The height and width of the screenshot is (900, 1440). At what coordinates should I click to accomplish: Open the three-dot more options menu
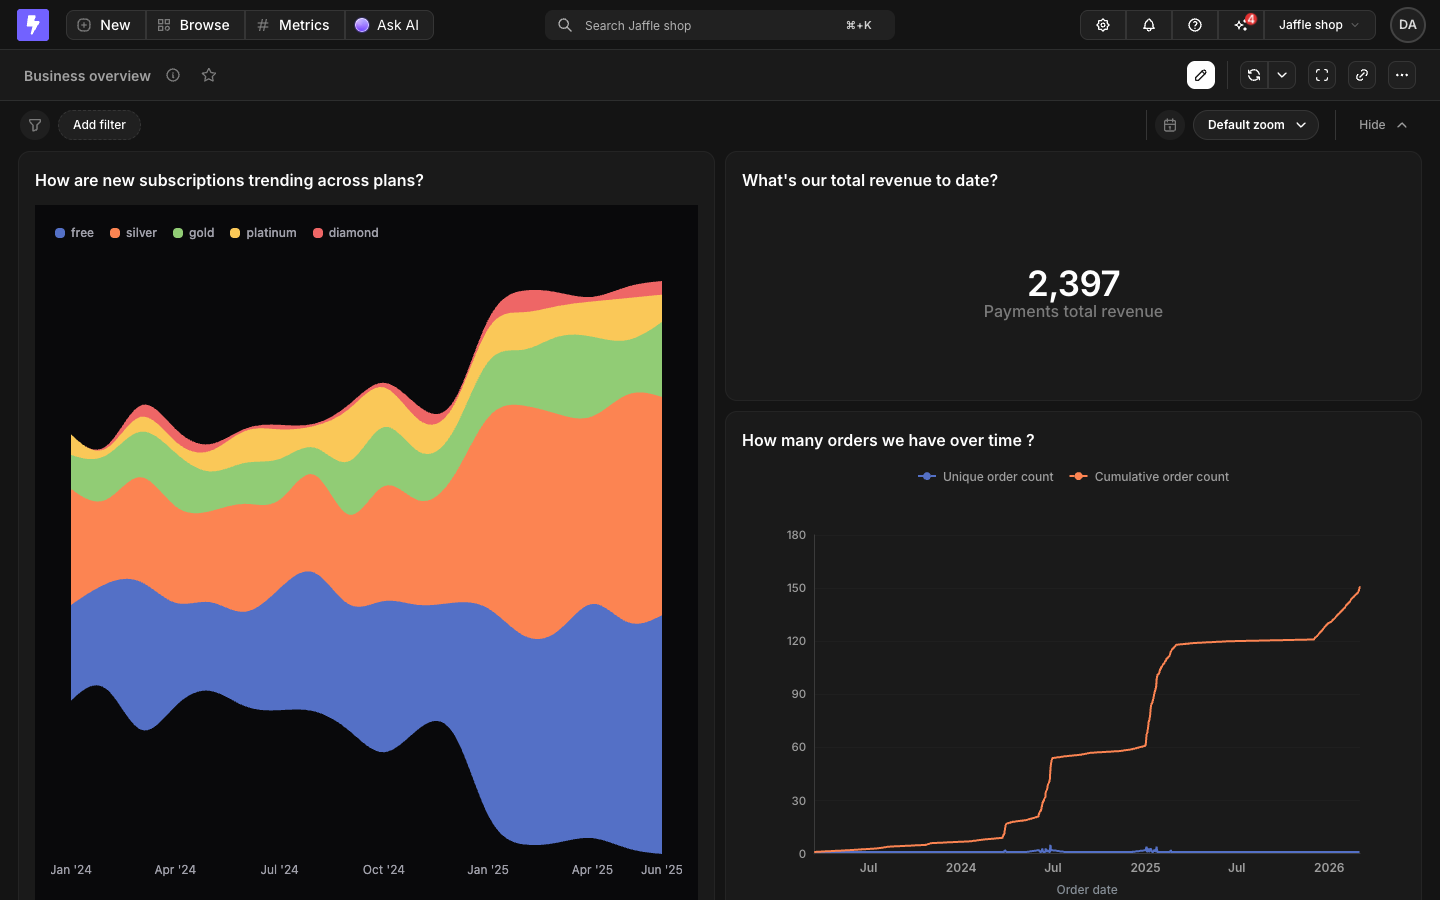coord(1402,75)
